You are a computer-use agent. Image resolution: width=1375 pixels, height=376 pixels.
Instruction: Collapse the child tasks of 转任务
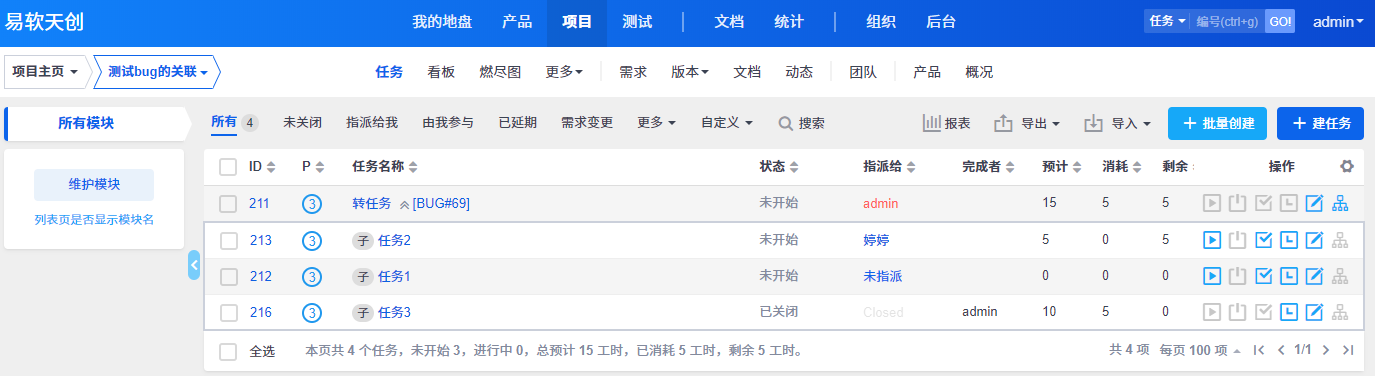tap(404, 204)
